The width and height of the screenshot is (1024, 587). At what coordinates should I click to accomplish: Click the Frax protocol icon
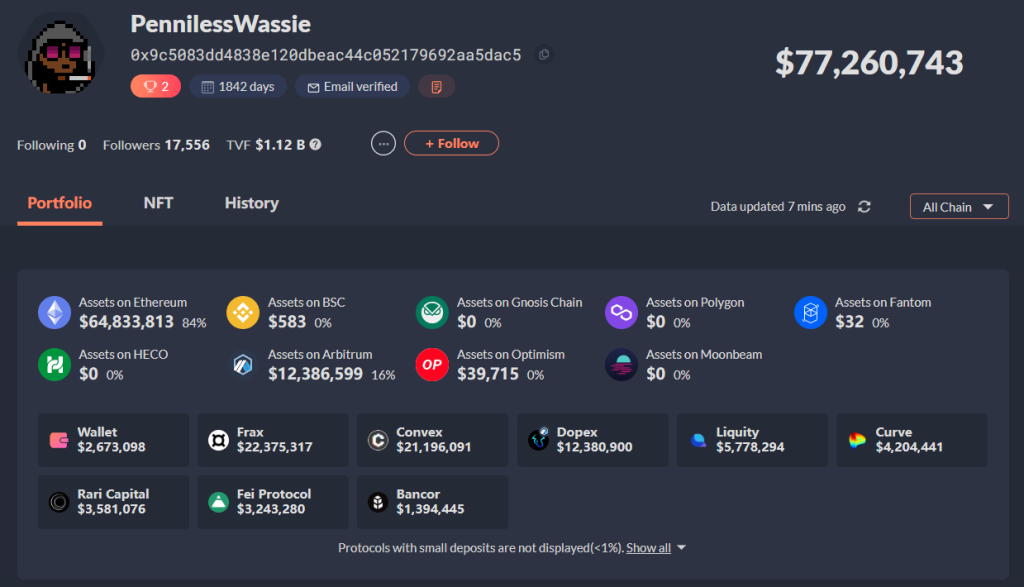pyautogui.click(x=218, y=440)
